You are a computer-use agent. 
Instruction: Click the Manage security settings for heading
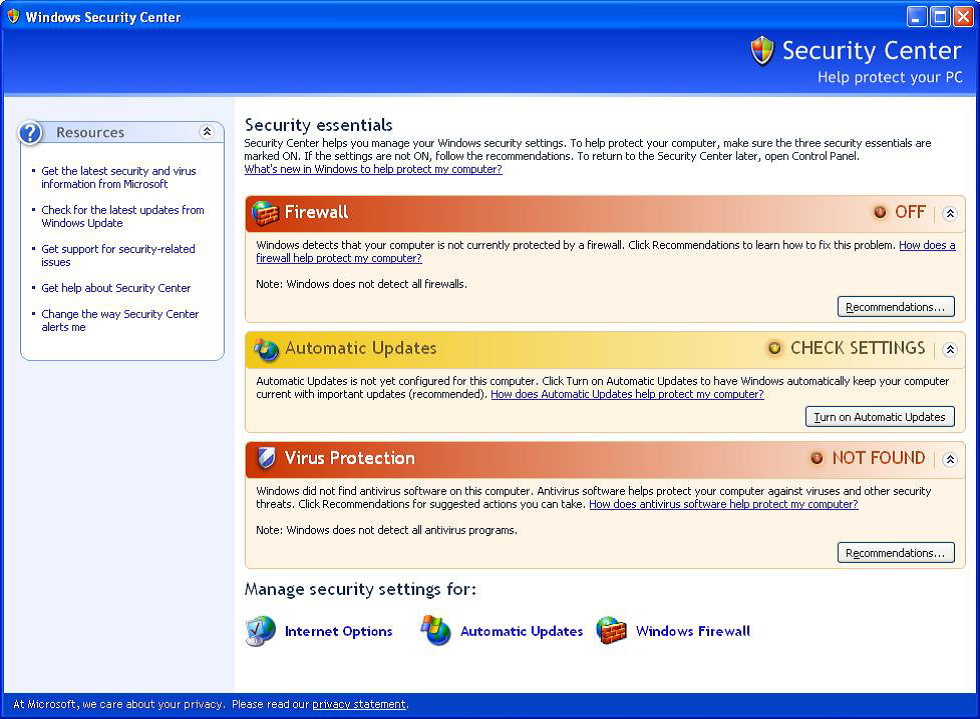coord(360,590)
